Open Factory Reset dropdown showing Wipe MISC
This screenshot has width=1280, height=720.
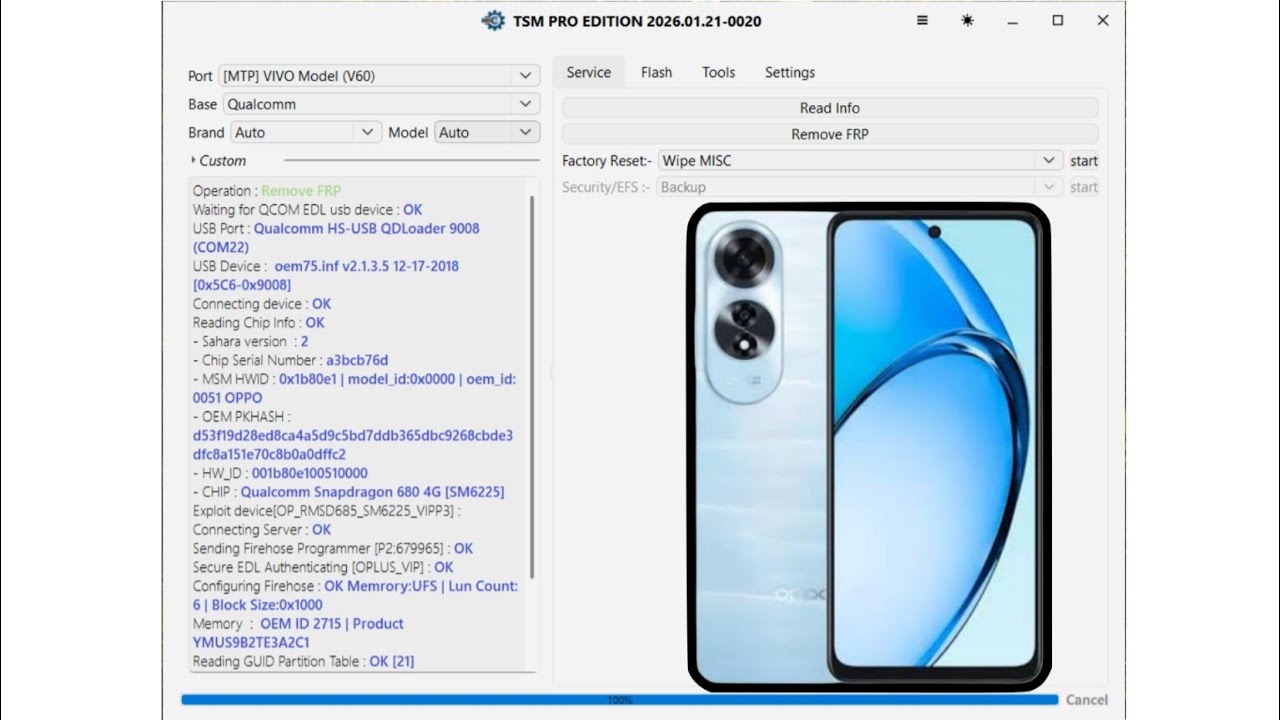(x=859, y=160)
